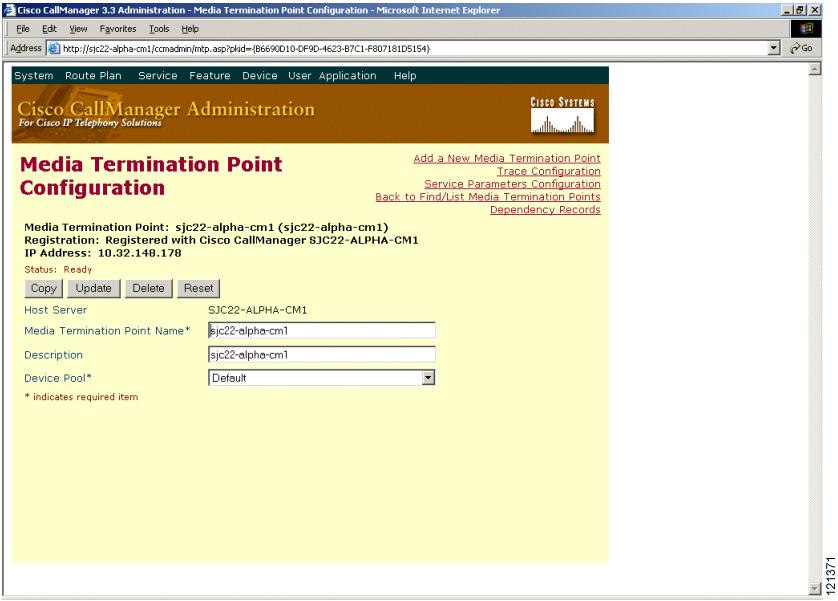The height and width of the screenshot is (601, 838).
Task: Click the Host Server value SJC22-ALPHA-CM1
Action: pos(258,310)
